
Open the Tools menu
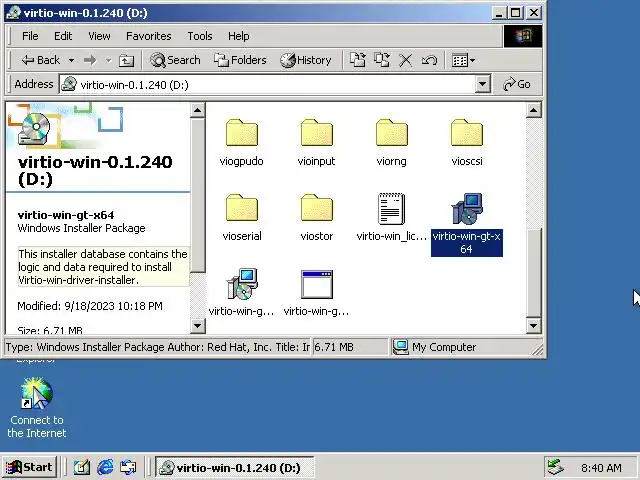point(200,36)
